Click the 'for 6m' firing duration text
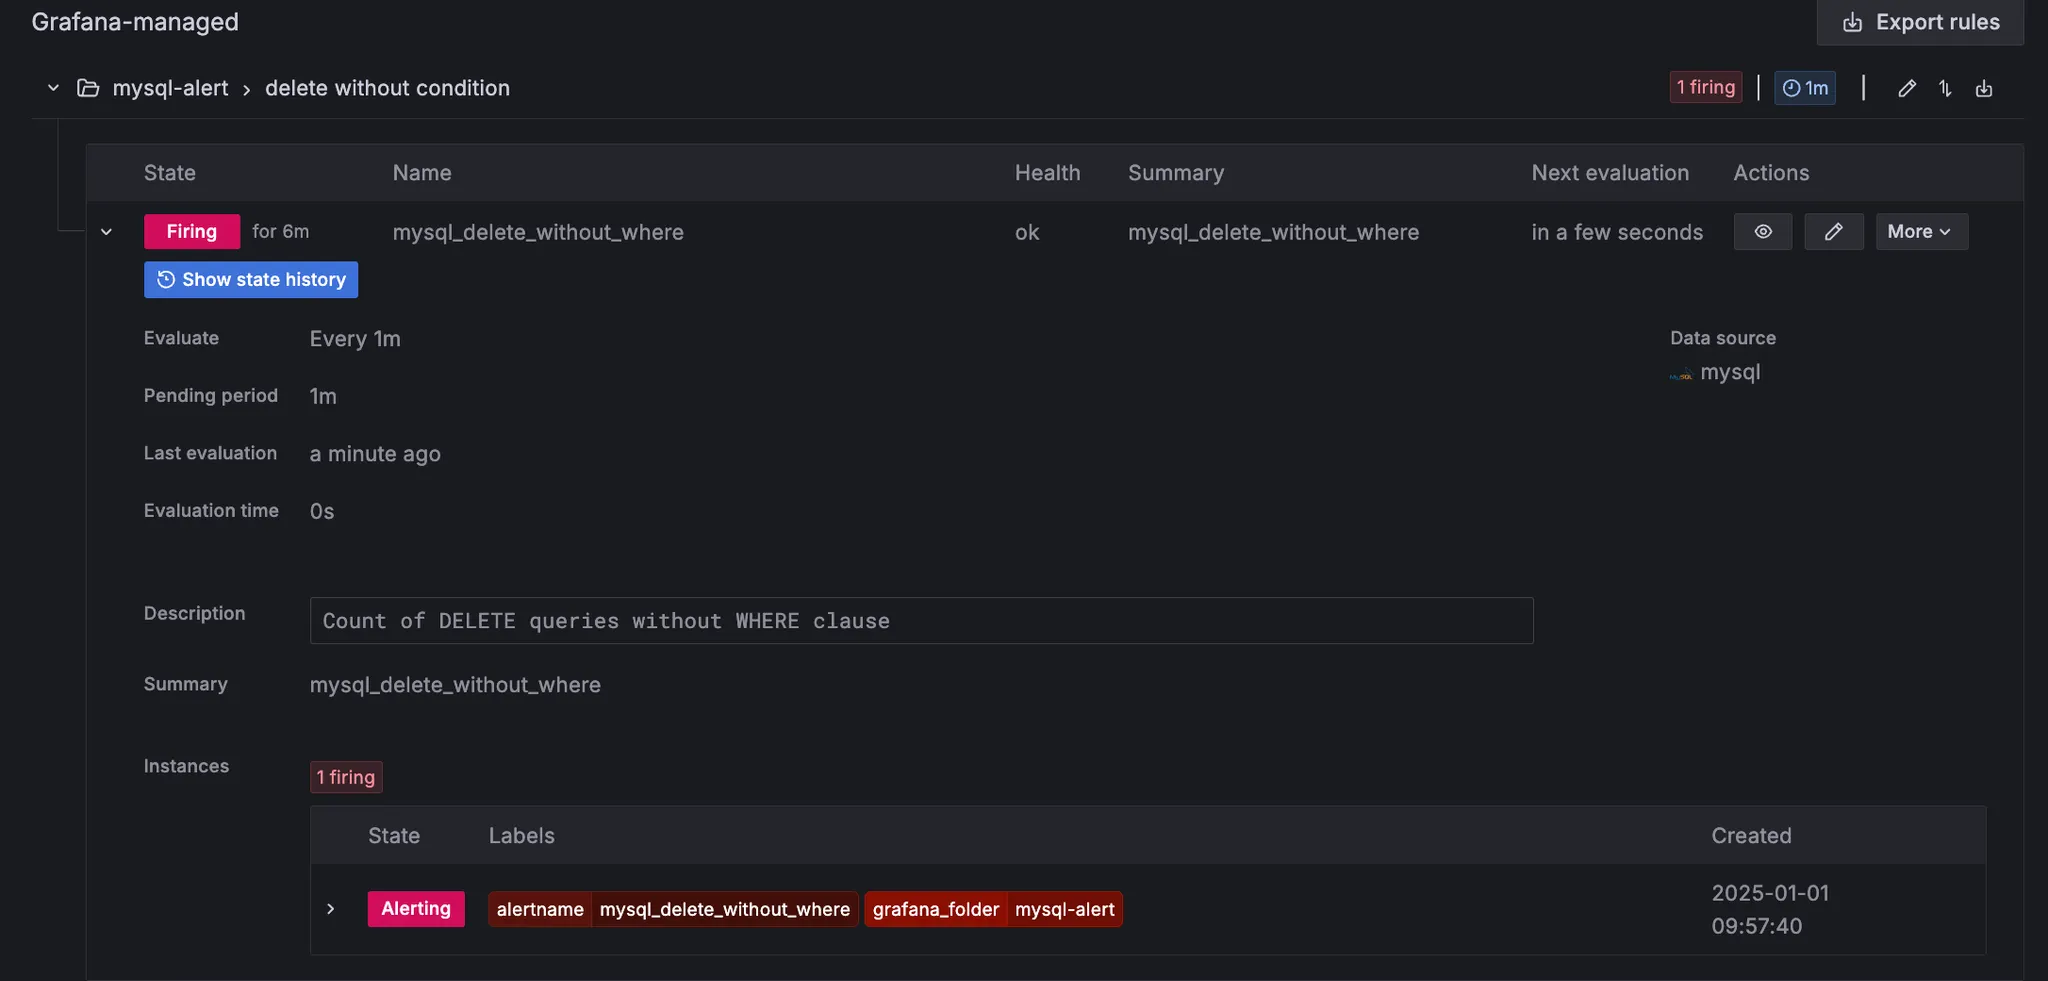Viewport: 2048px width, 981px height. click(281, 231)
